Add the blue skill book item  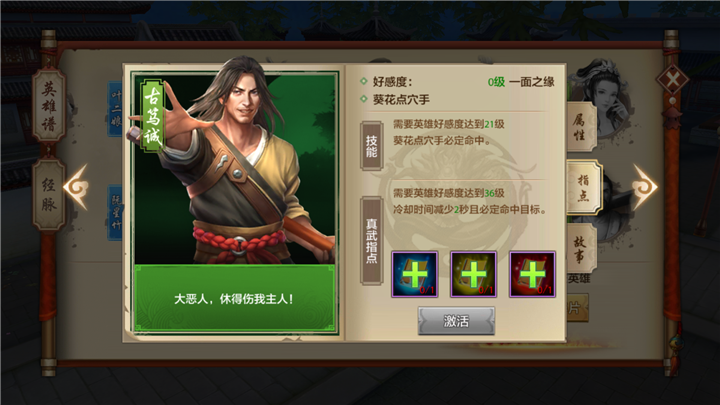[414, 274]
